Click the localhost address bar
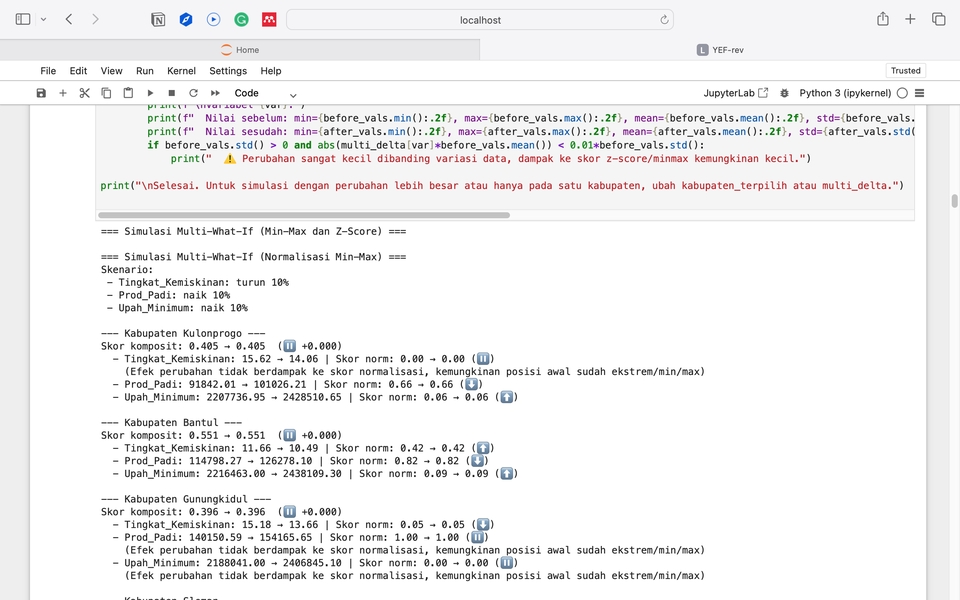The width and height of the screenshot is (960, 600). 480,19
